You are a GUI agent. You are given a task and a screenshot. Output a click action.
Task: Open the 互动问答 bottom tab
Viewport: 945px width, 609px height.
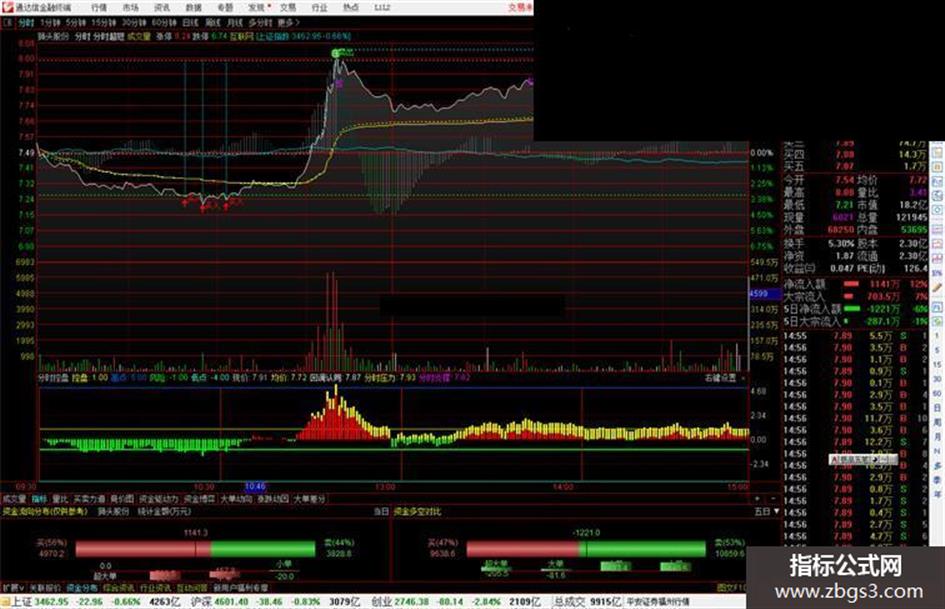point(192,587)
